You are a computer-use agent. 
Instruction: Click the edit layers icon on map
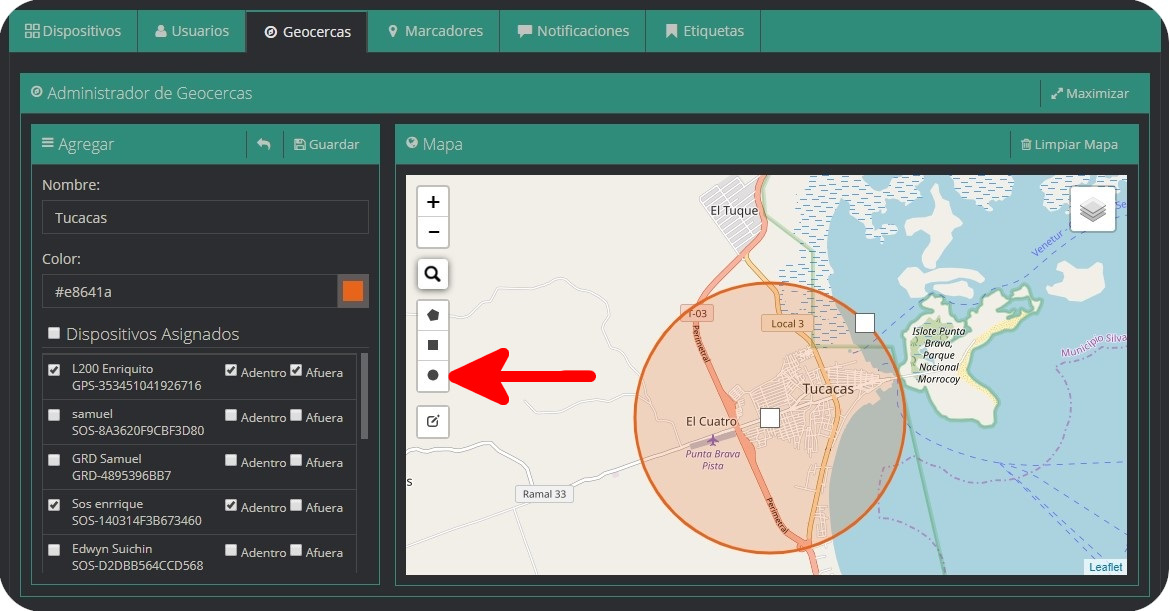click(x=433, y=421)
